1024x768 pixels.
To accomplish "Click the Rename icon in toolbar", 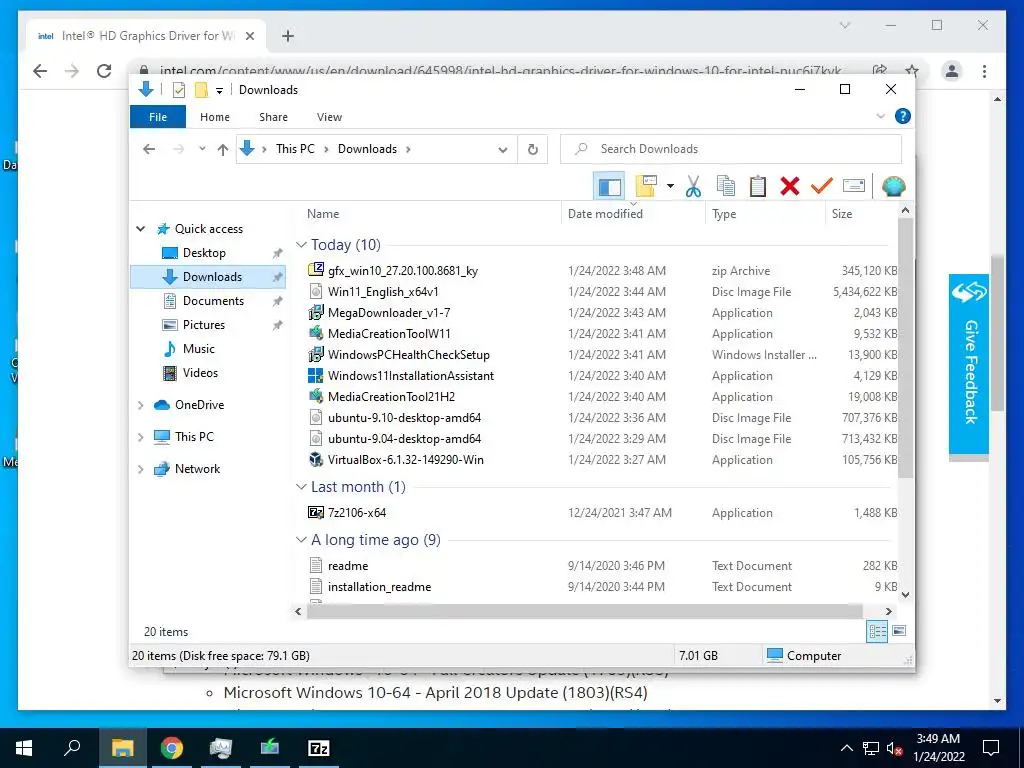I will (854, 187).
